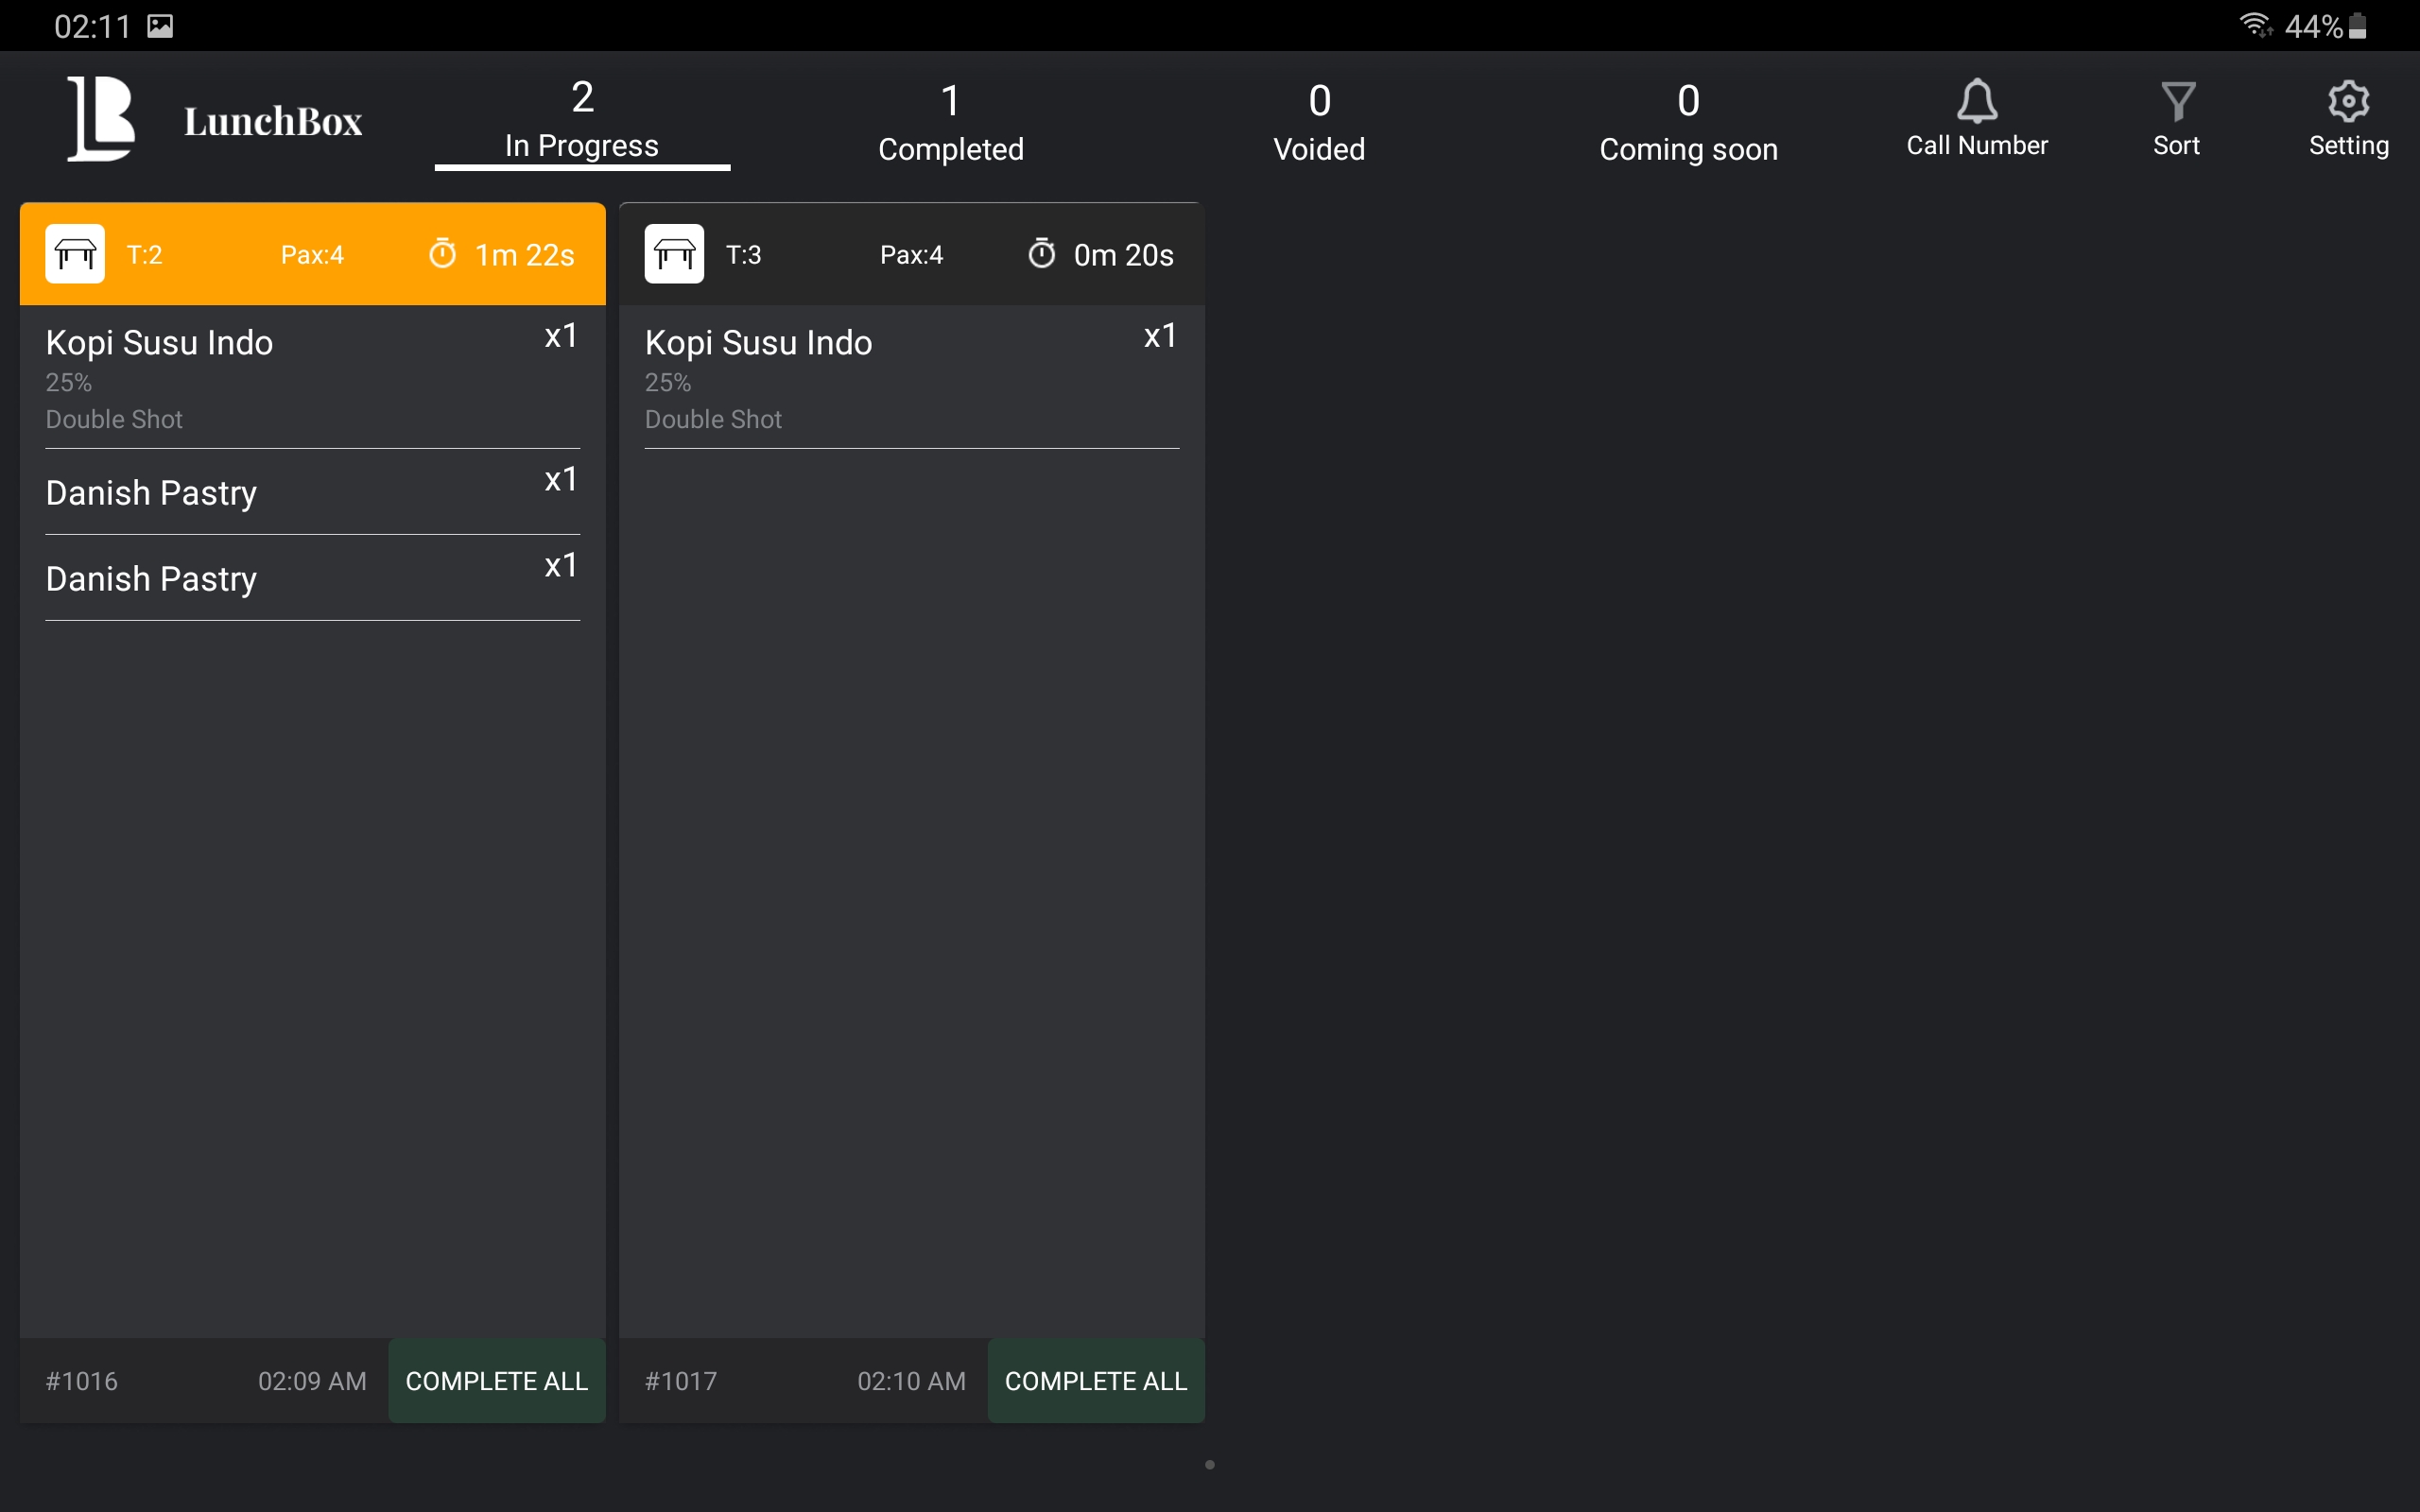Image resolution: width=2420 pixels, height=1512 pixels.
Task: Open the Call Number bell icon
Action: click(x=1976, y=101)
